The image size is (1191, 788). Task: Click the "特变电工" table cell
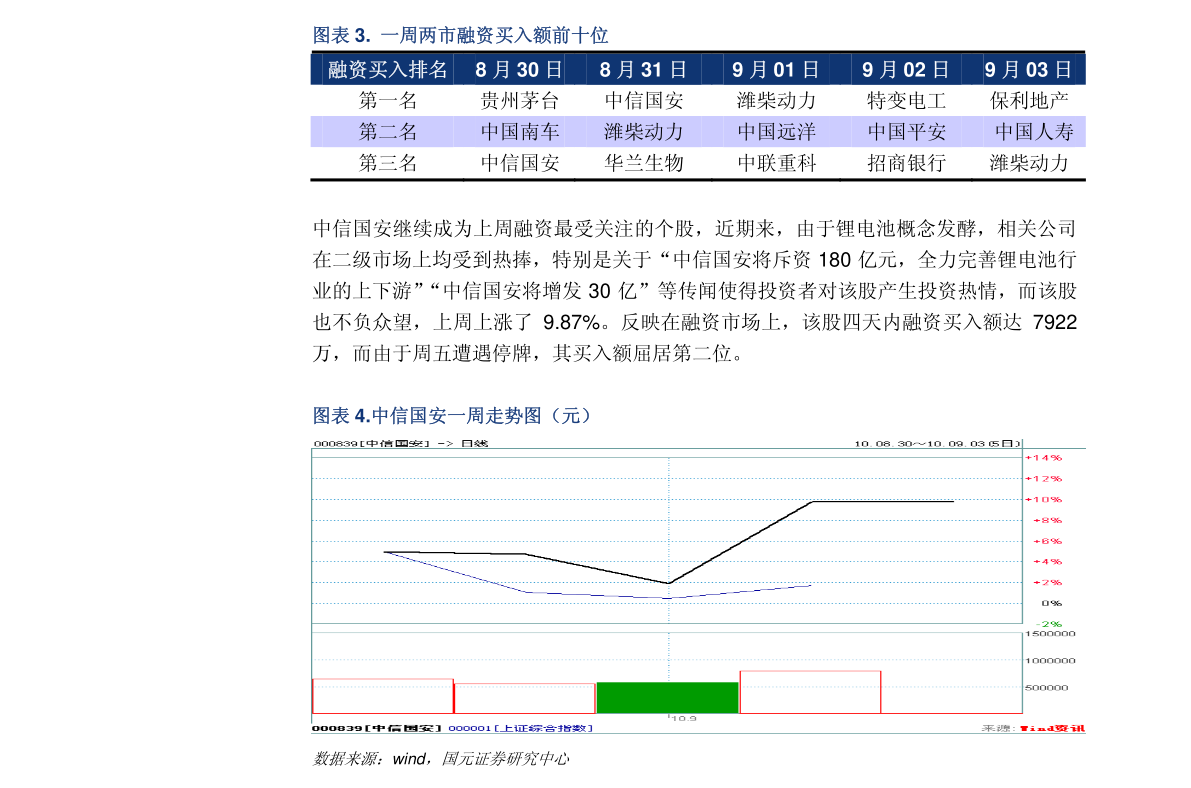906,100
